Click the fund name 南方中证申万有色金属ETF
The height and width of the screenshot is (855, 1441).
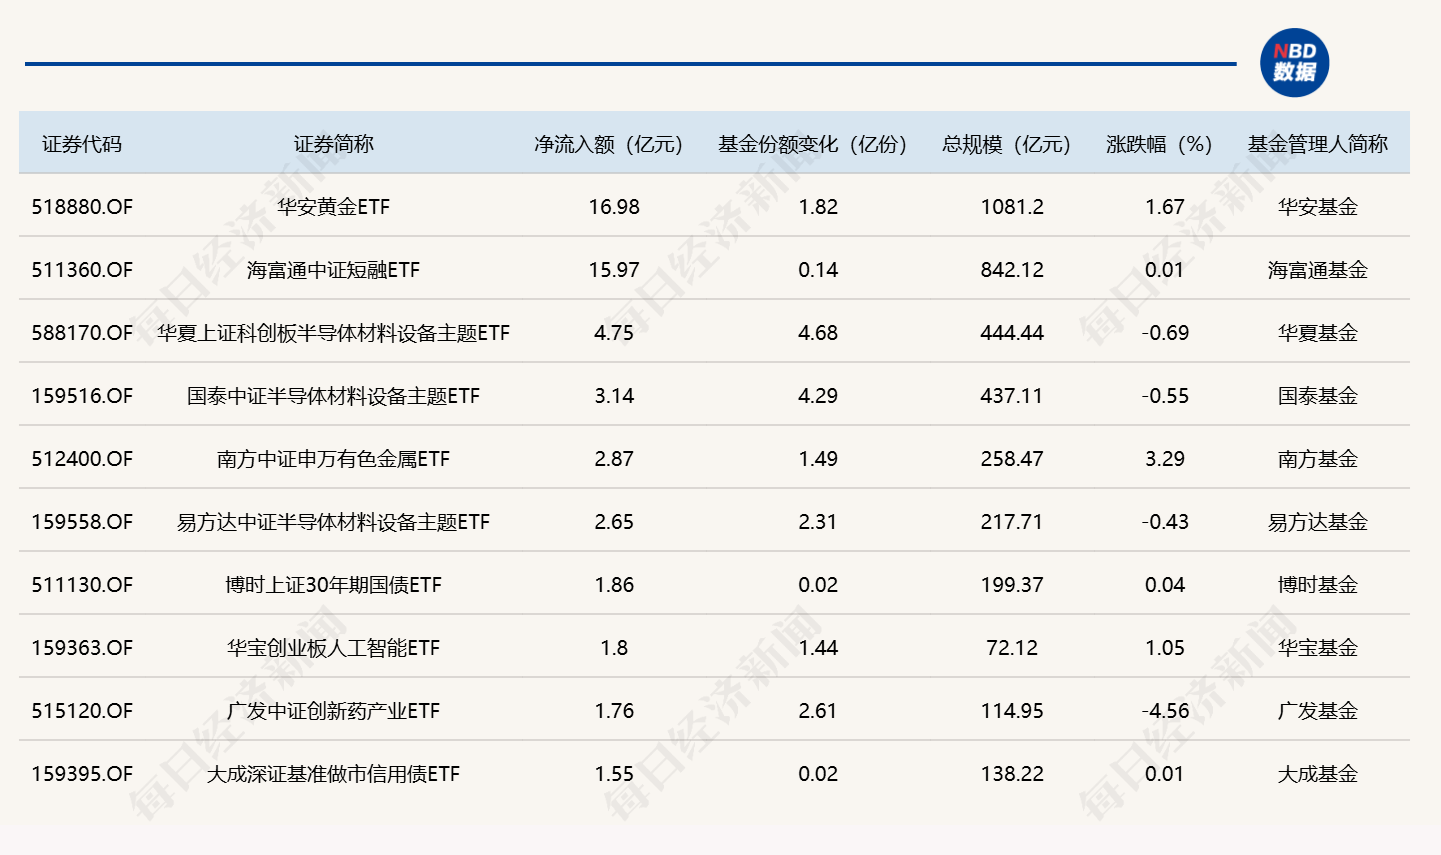click(x=333, y=459)
